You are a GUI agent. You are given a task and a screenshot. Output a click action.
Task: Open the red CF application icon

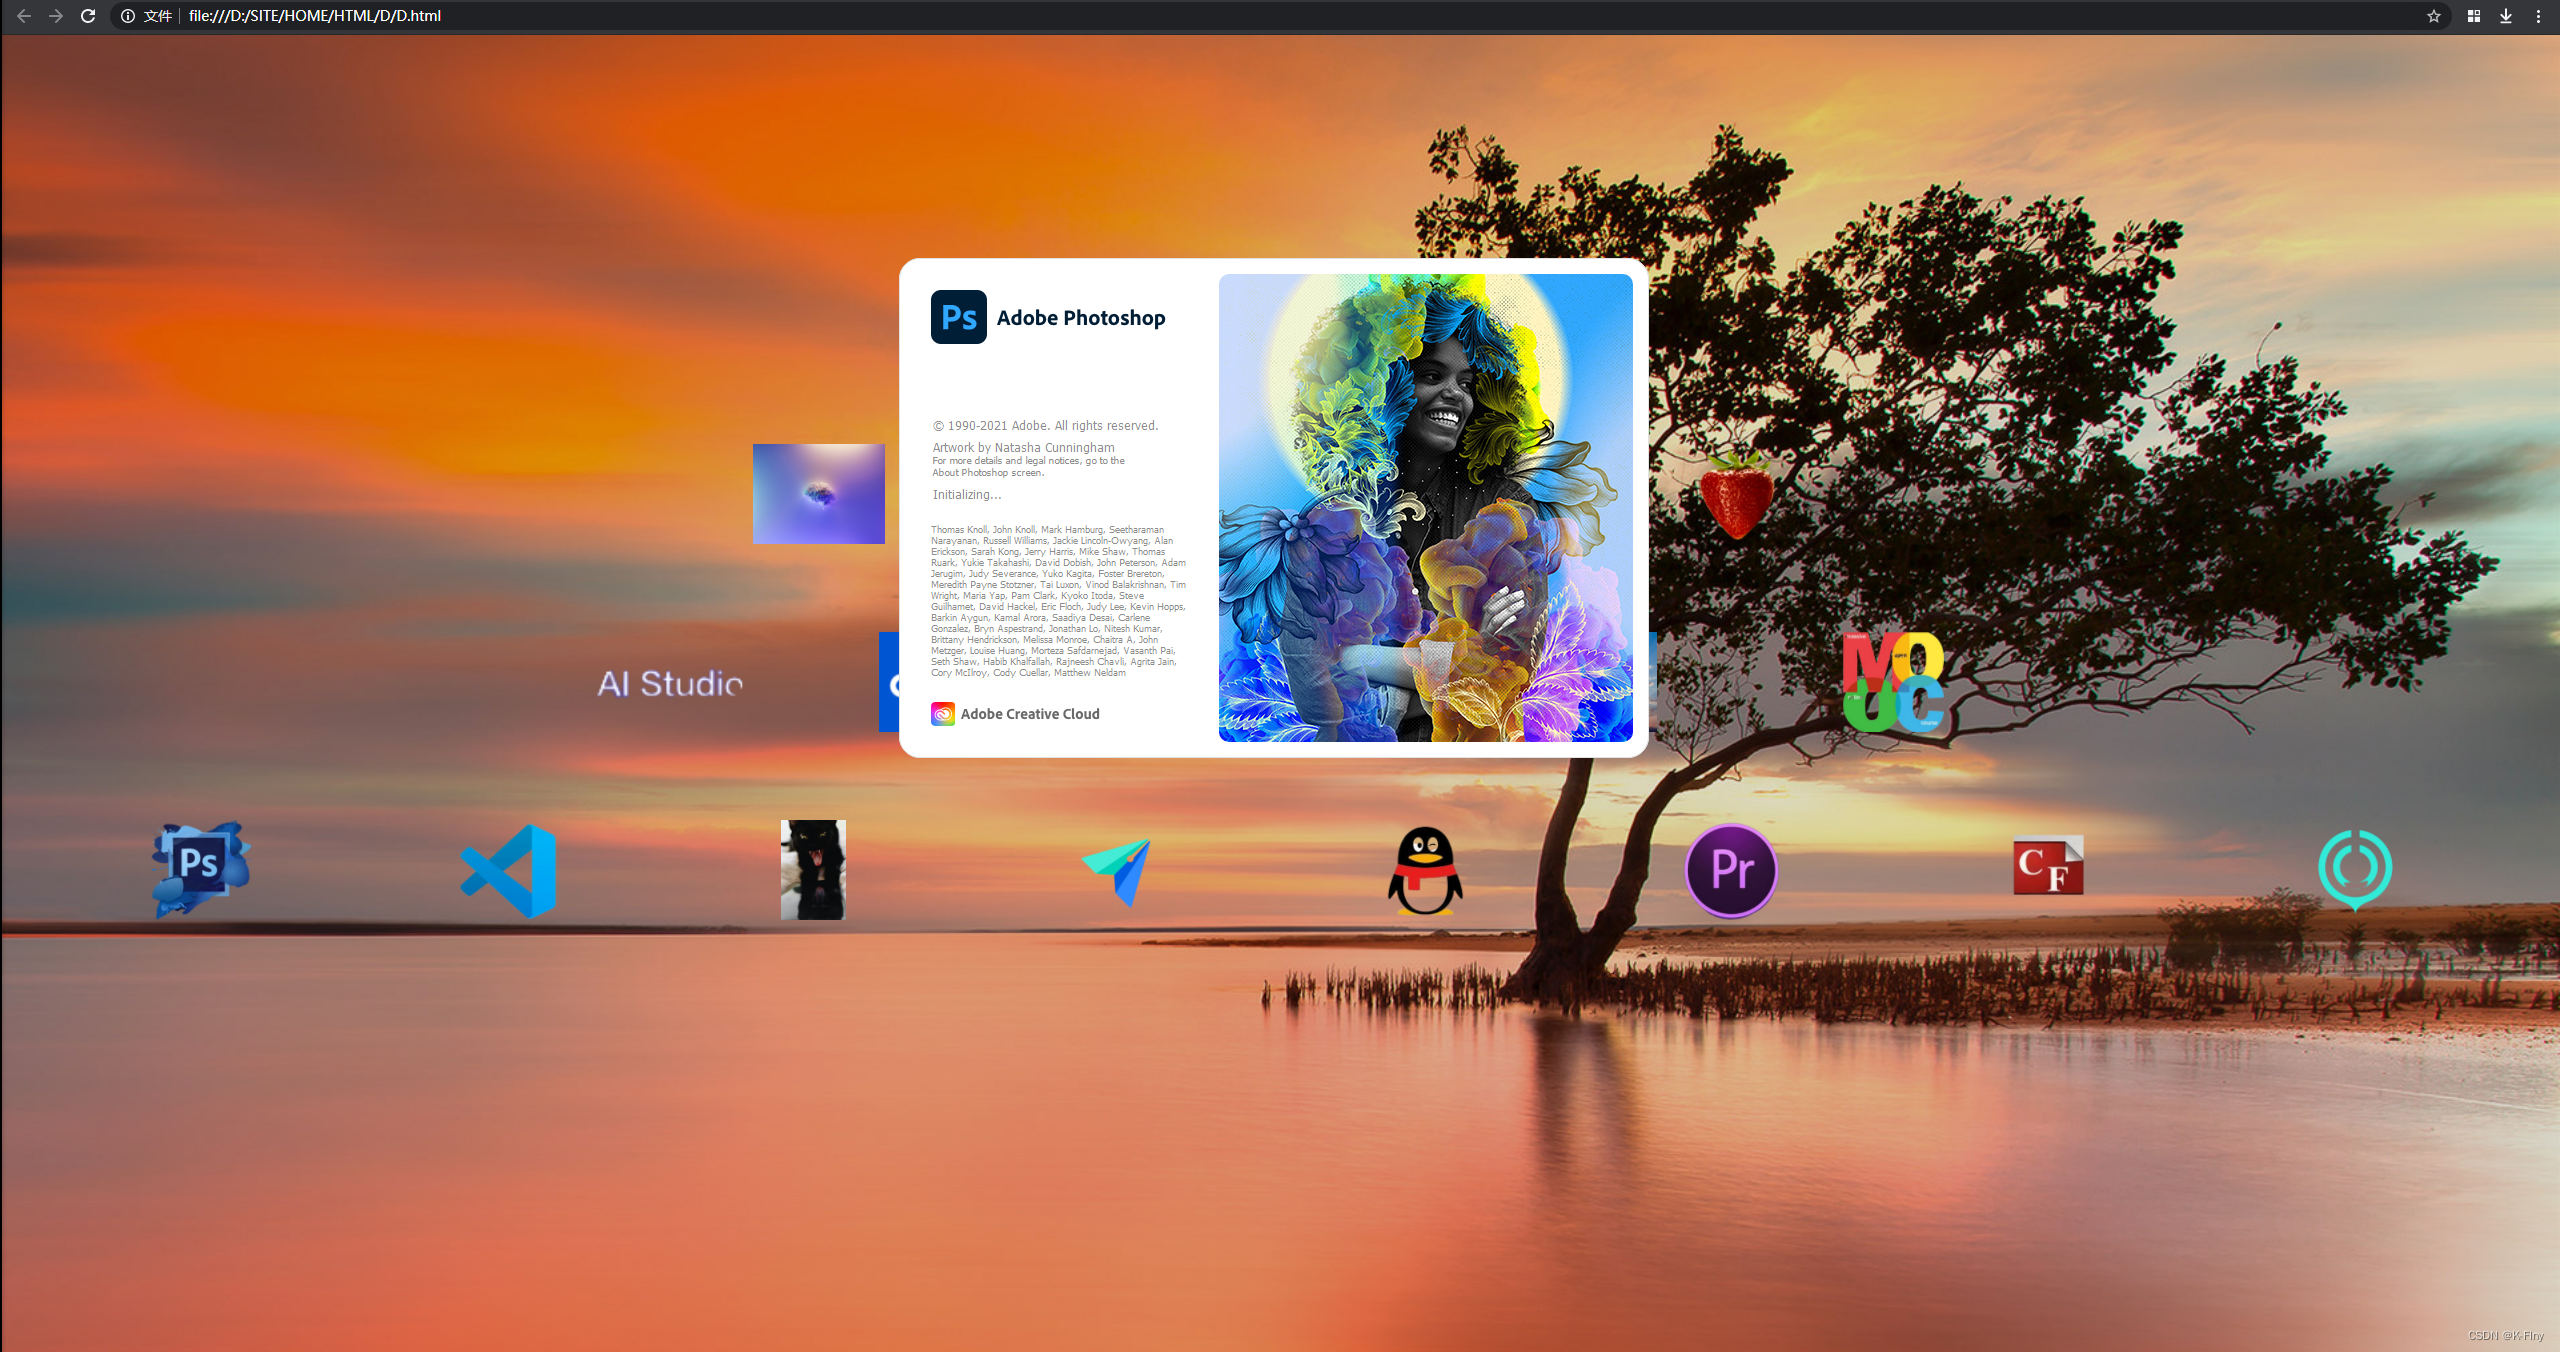click(2048, 866)
